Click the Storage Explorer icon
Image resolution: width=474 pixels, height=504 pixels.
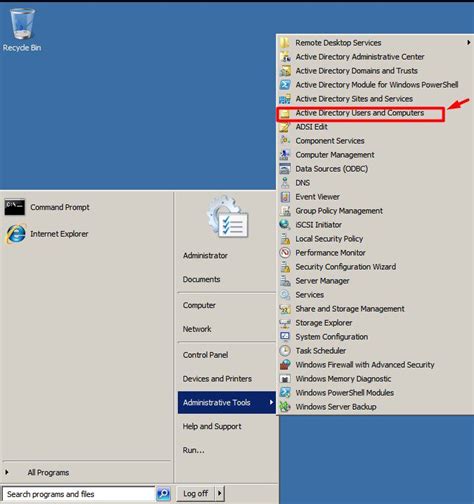click(x=285, y=323)
